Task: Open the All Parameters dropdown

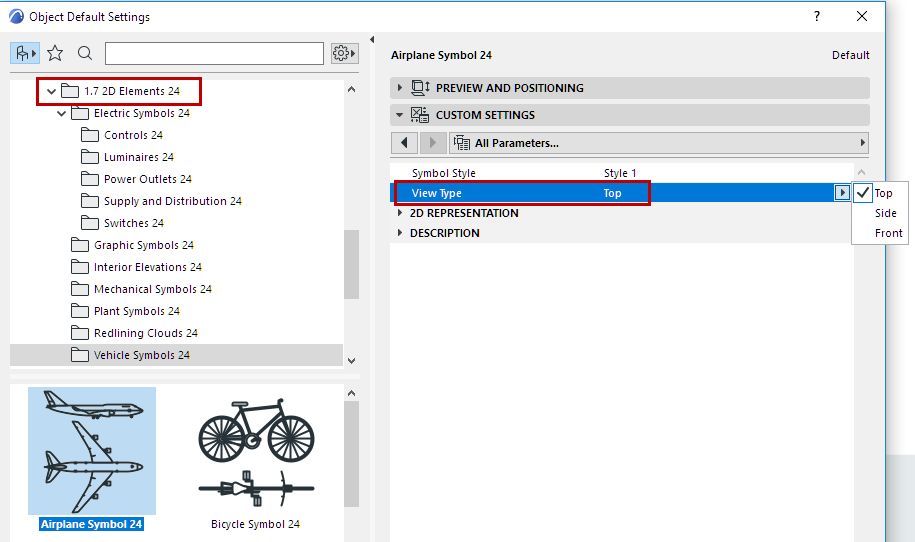Action: pyautogui.click(x=659, y=143)
